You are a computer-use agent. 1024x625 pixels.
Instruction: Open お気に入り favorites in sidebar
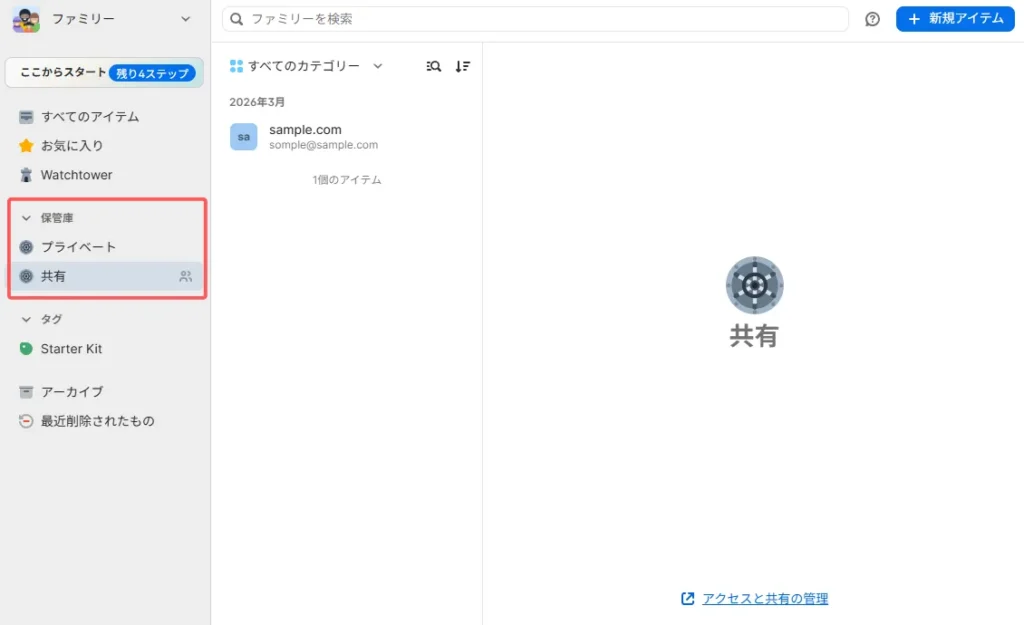click(71, 146)
